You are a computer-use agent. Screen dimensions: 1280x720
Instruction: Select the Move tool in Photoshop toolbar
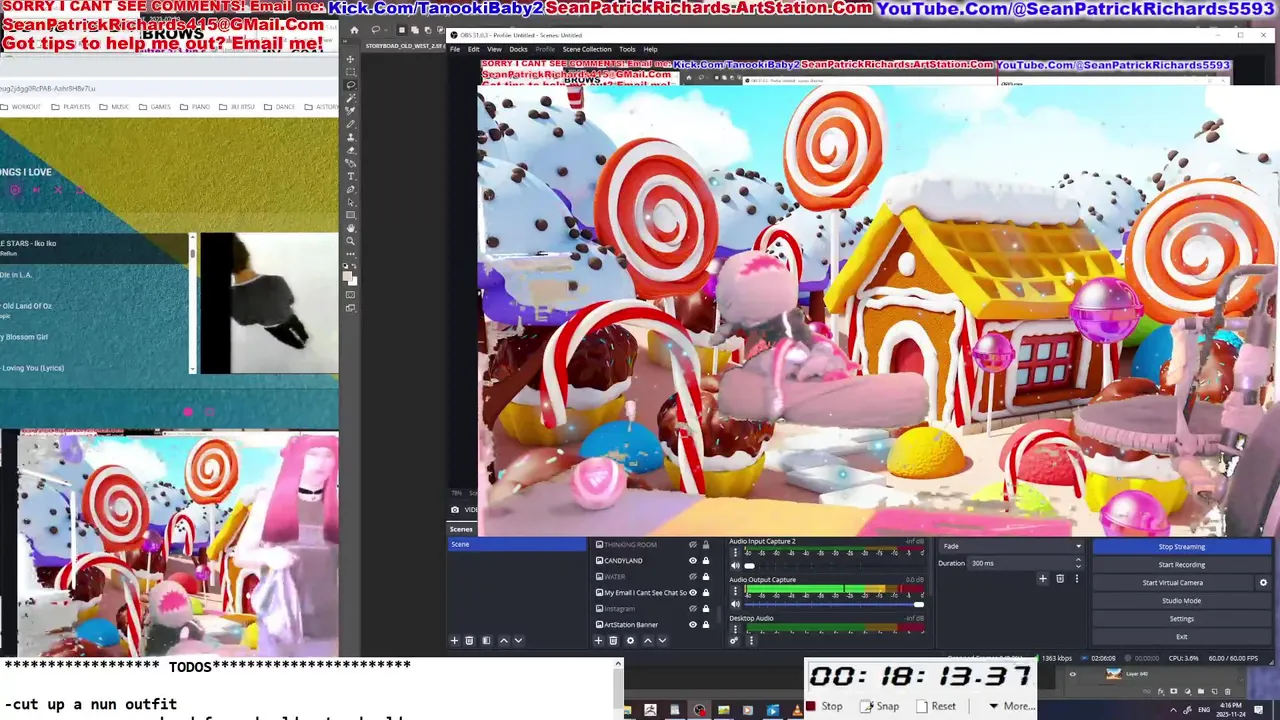click(350, 60)
